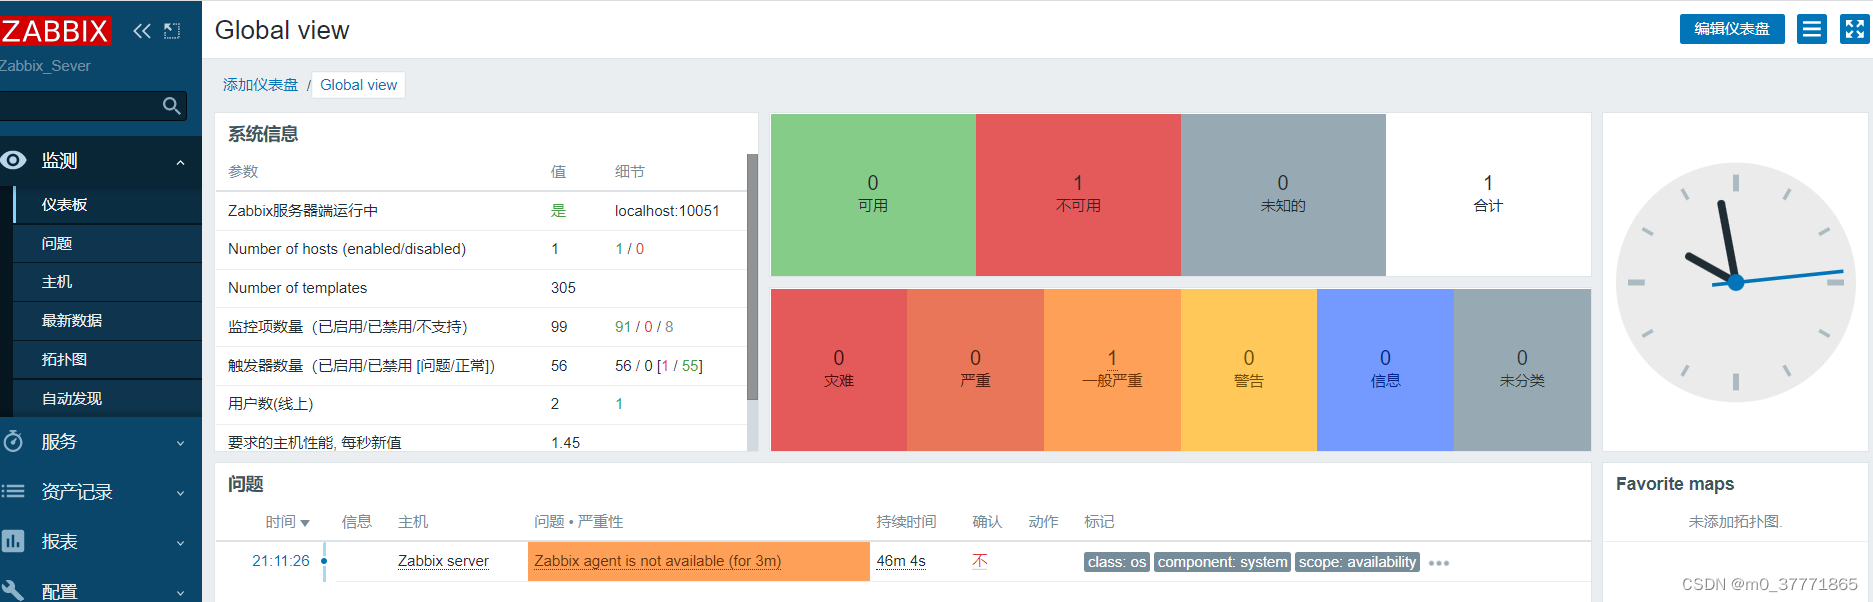Click the monitoring eye icon
The image size is (1873, 602).
[13, 160]
